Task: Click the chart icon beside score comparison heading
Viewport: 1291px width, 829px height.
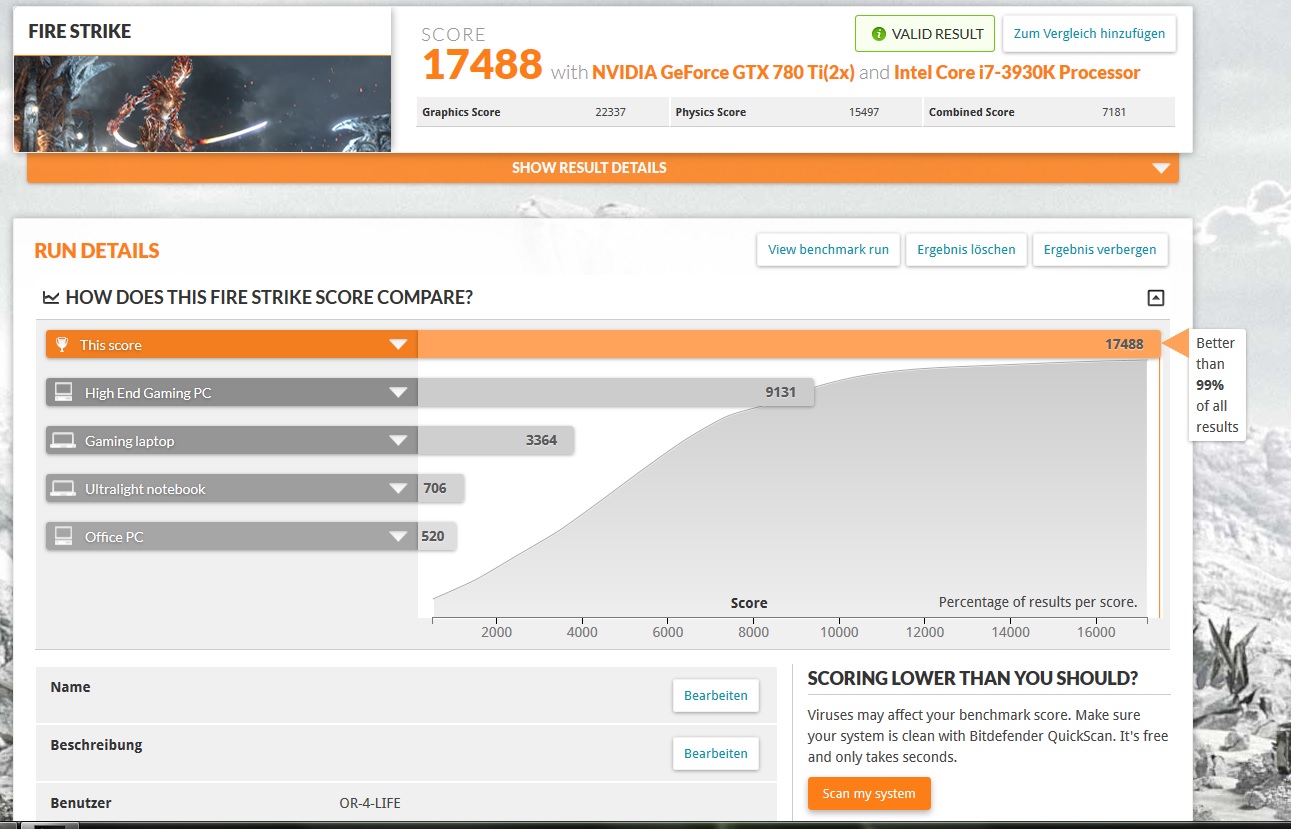Action: tap(50, 298)
